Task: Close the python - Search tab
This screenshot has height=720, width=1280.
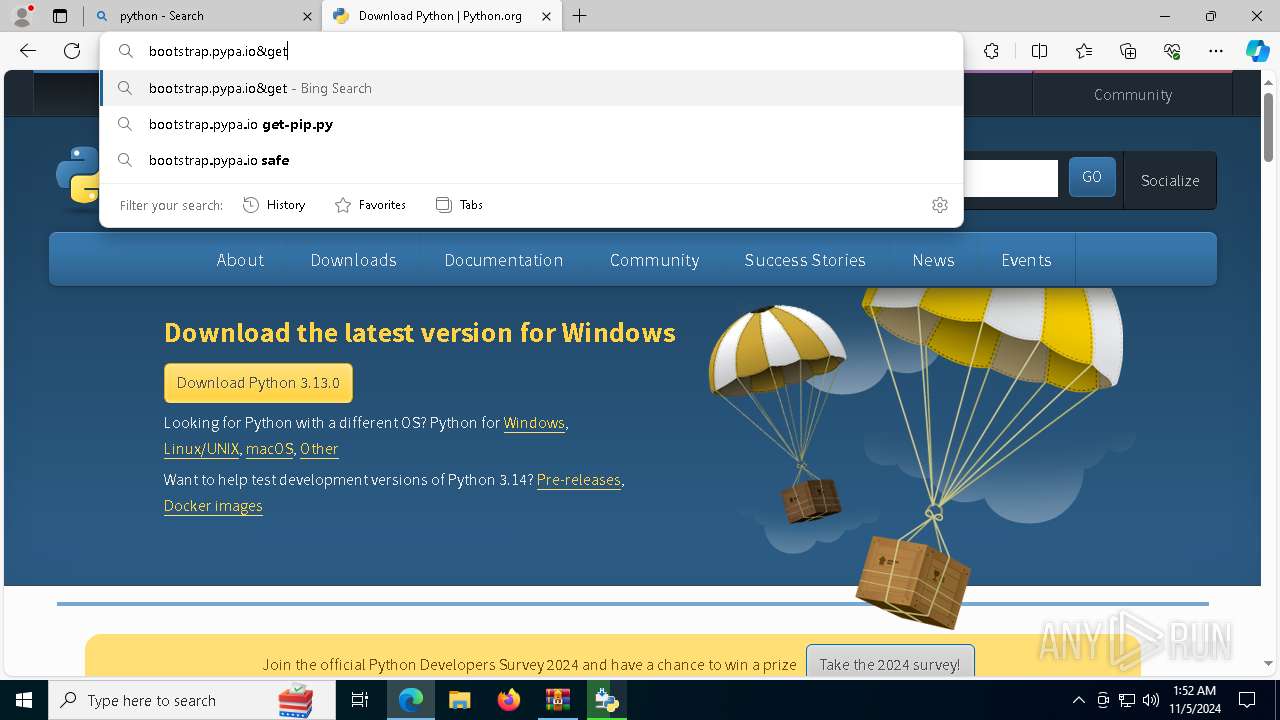Action: pyautogui.click(x=307, y=16)
